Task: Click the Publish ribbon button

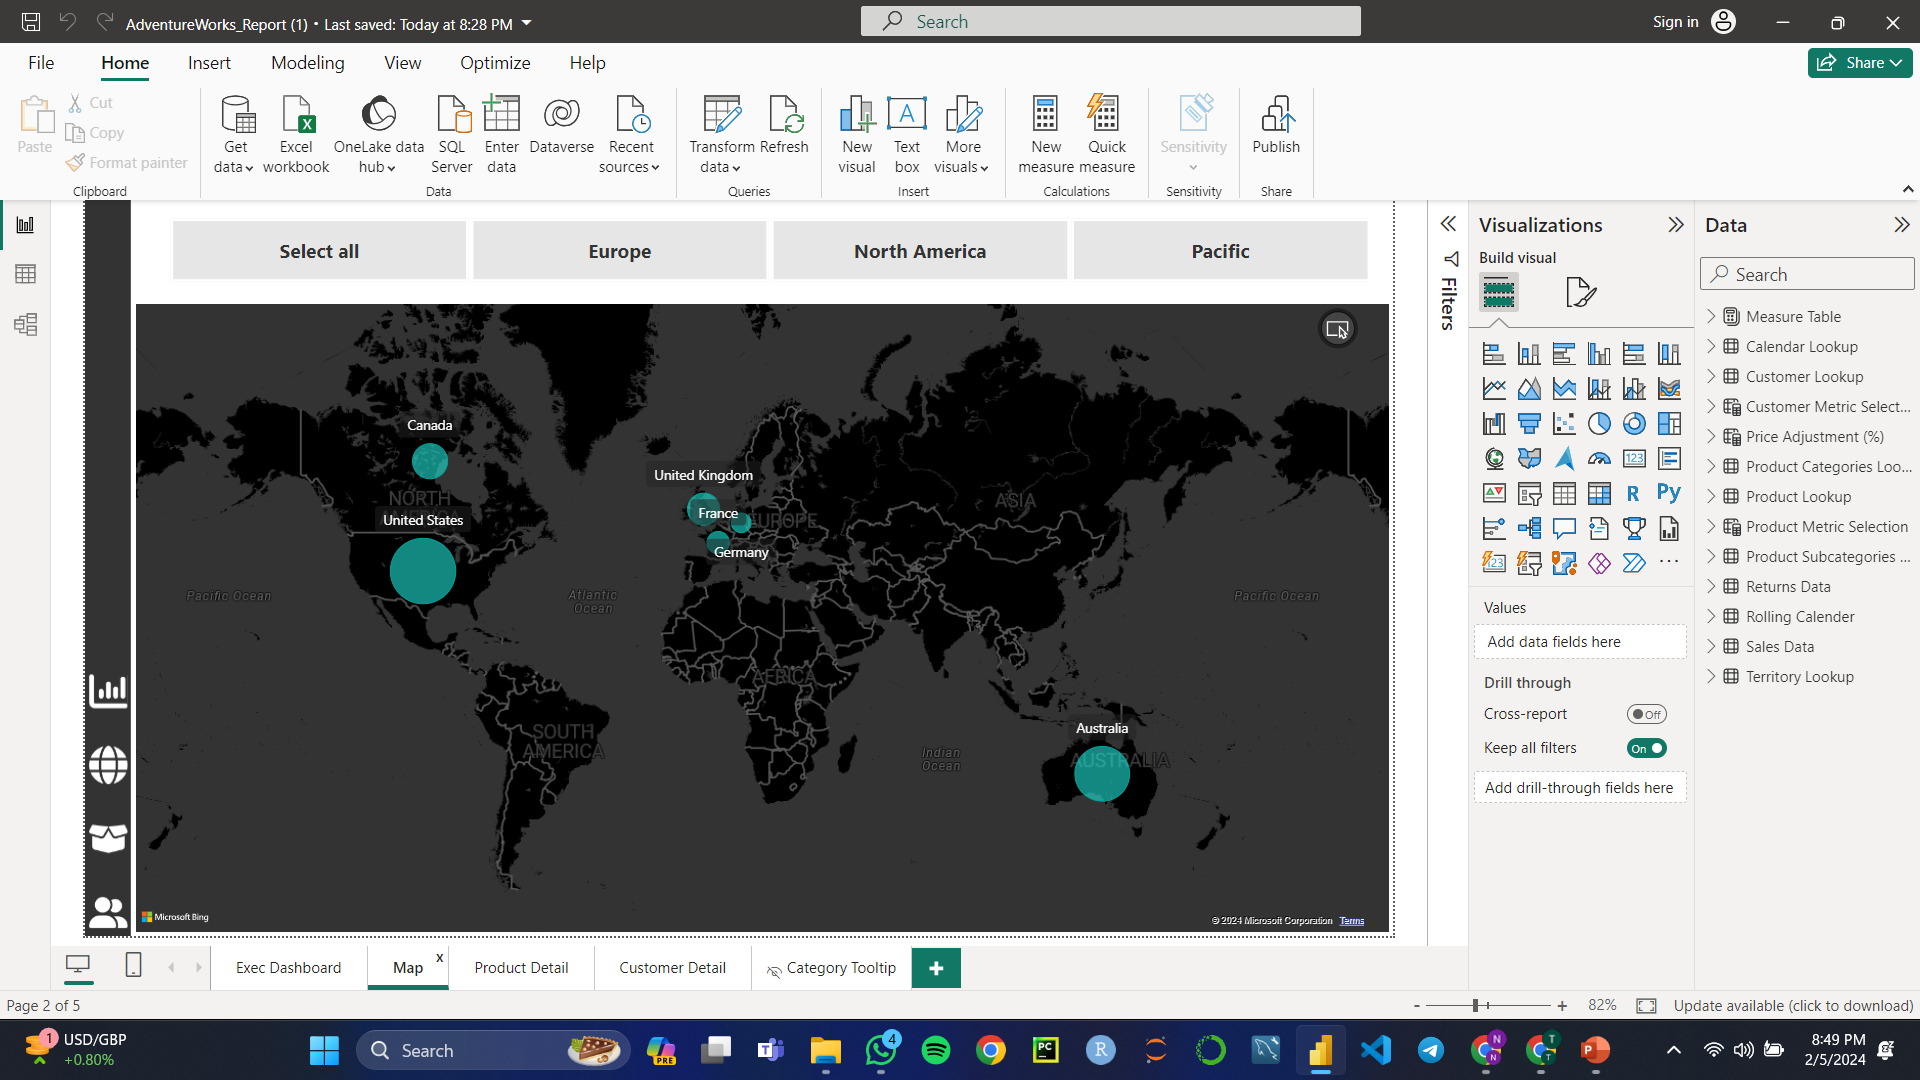Action: tap(1276, 126)
